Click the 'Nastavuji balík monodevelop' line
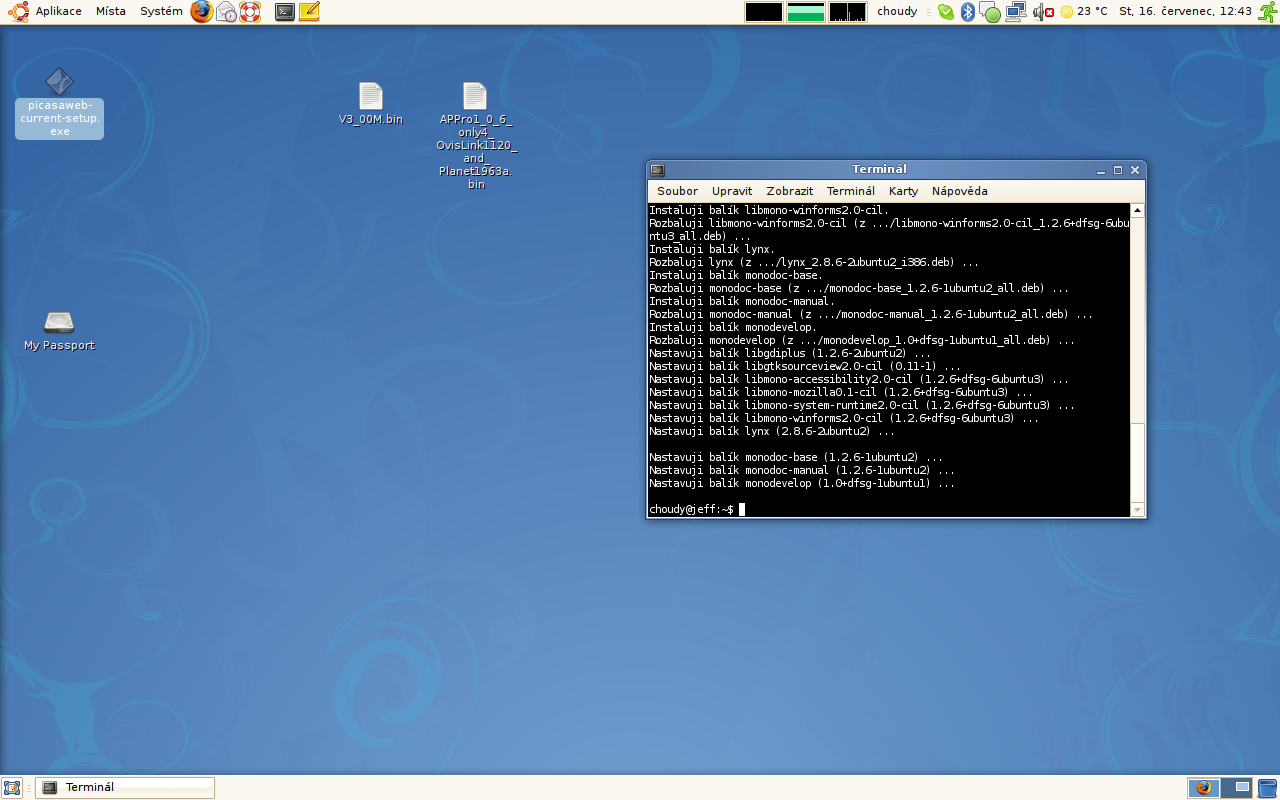The image size is (1280, 800). [x=802, y=484]
